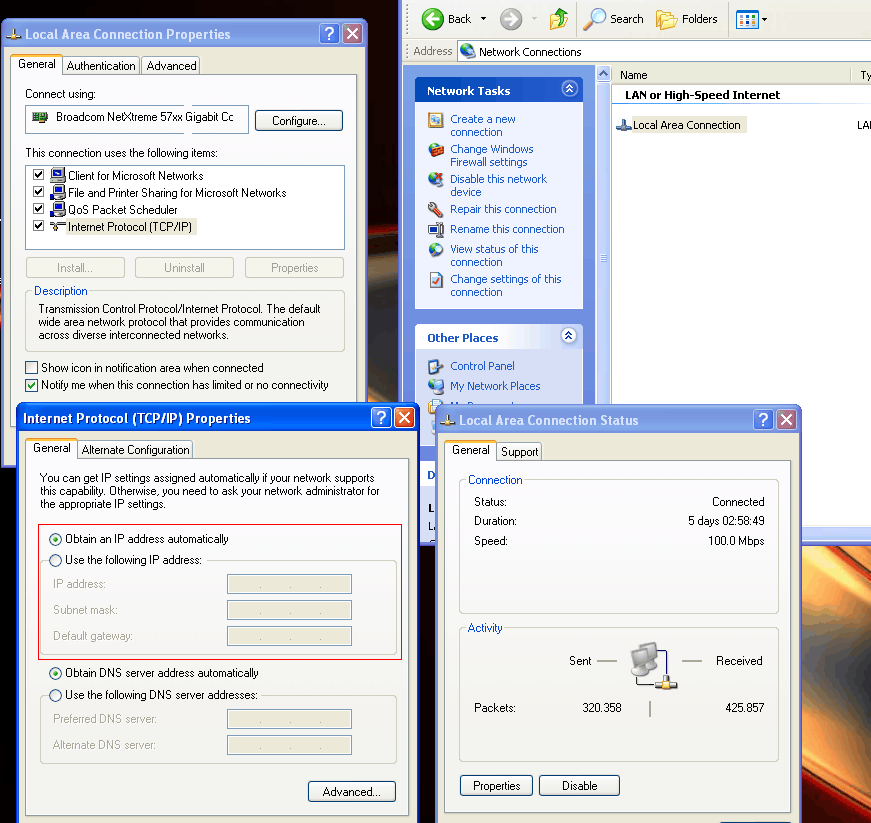Select Obtain an IP address automatically radio
871x823 pixels.
56,539
